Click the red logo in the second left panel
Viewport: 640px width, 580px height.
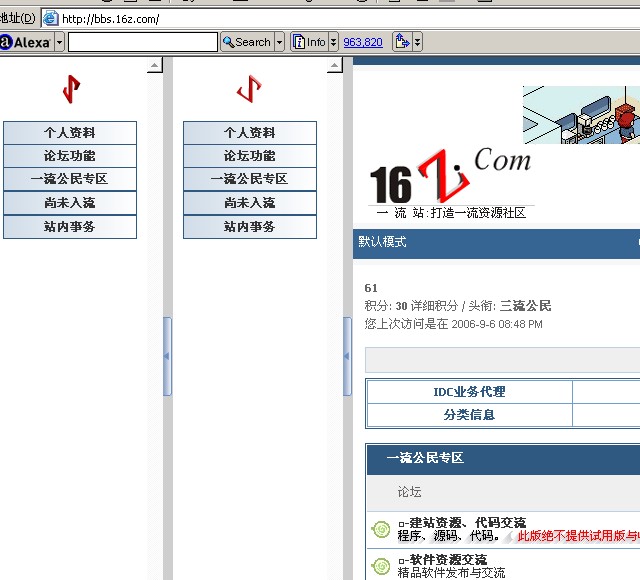249,89
